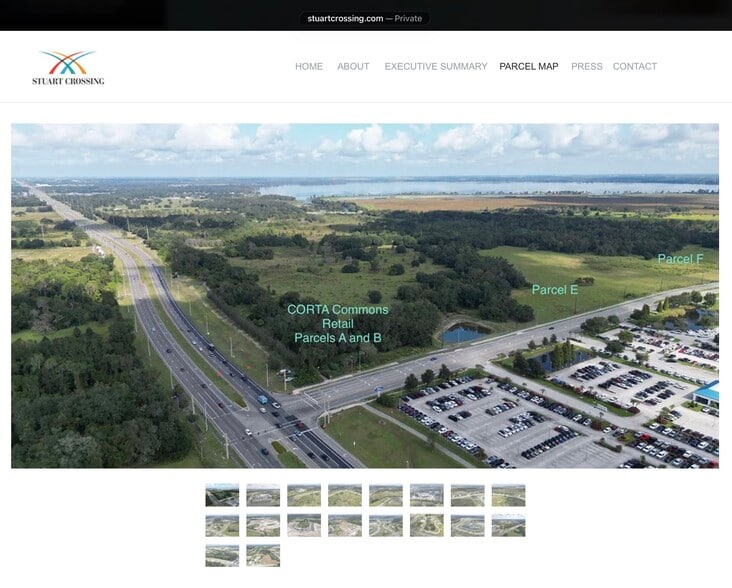This screenshot has height=588, width=732.
Task: Click the Parcel F label on photo
Action: tap(680, 259)
